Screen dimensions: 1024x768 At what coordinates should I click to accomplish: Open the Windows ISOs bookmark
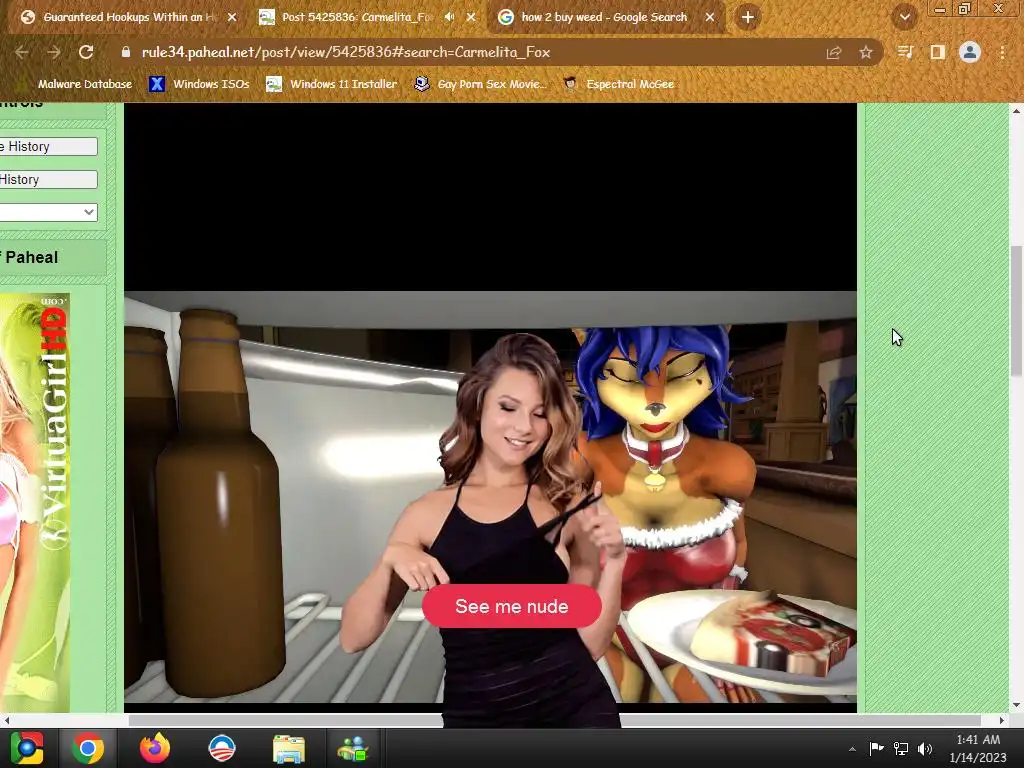pos(199,84)
